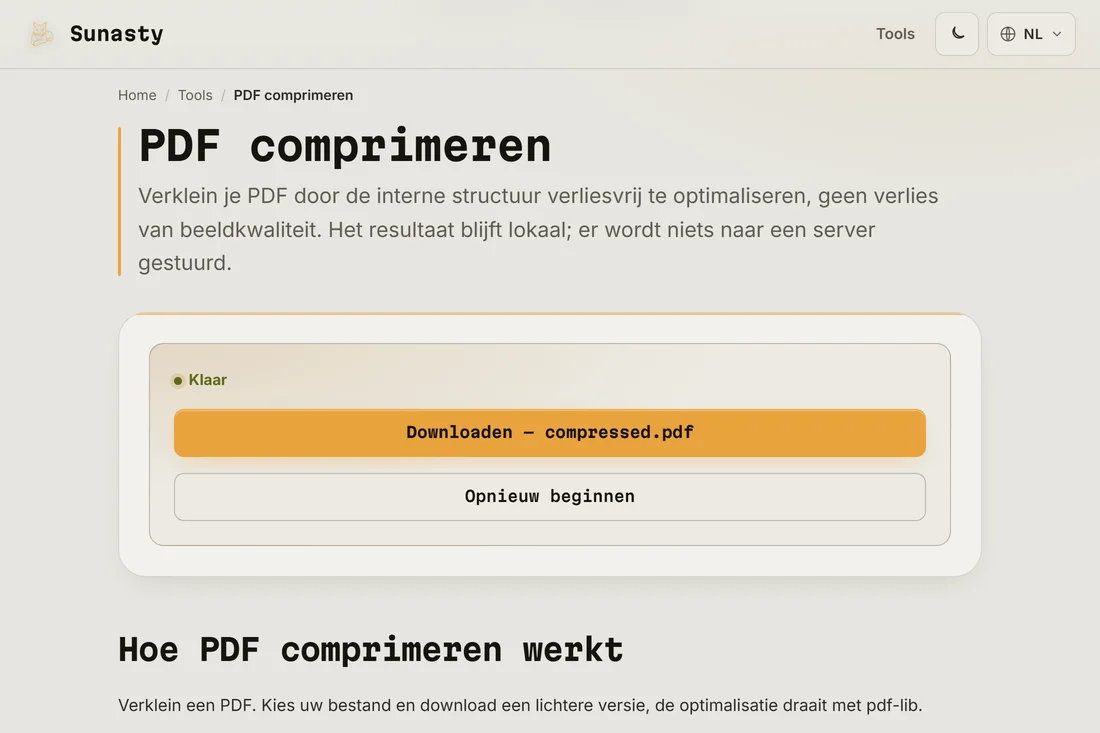
Task: Open the Sunasty brand name link
Action: 116,34
